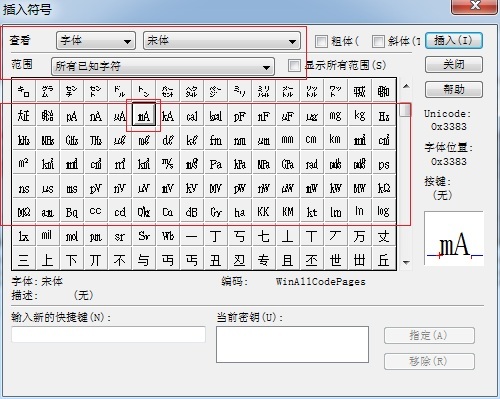Select the 上 character cell
Screen dimensions: 500x399
click(x=48, y=259)
